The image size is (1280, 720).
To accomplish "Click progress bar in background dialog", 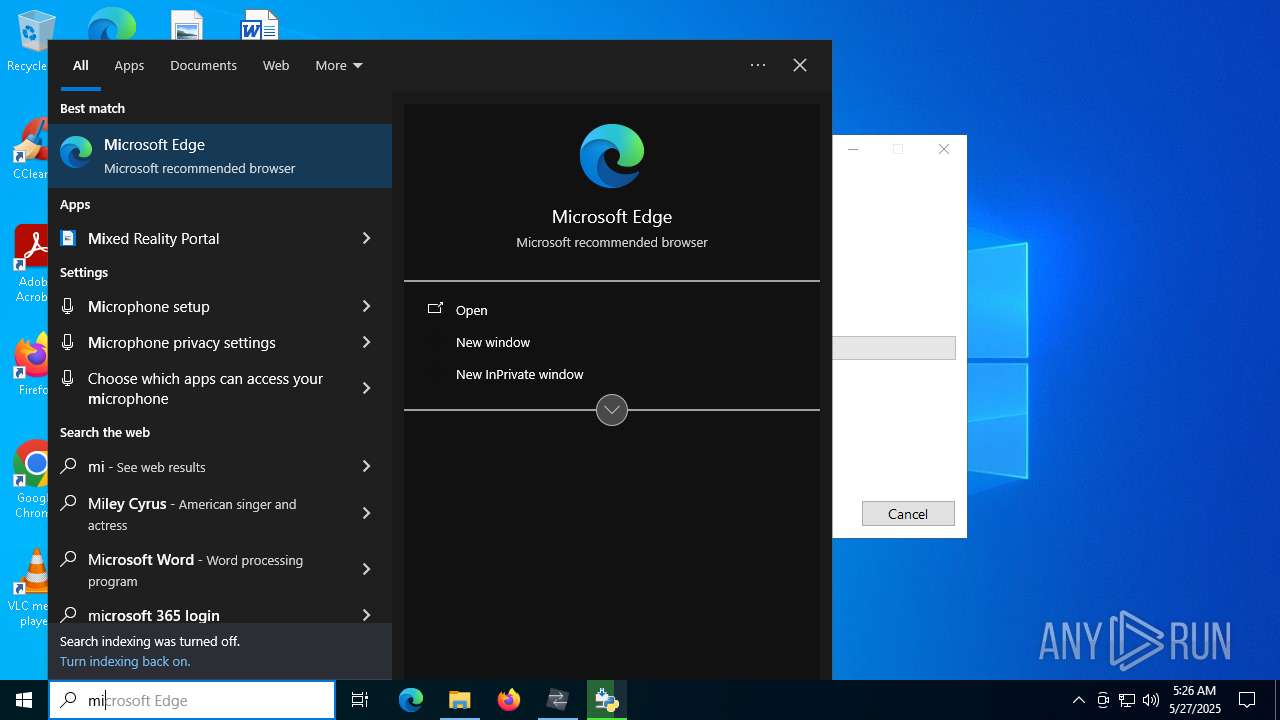I will click(894, 348).
